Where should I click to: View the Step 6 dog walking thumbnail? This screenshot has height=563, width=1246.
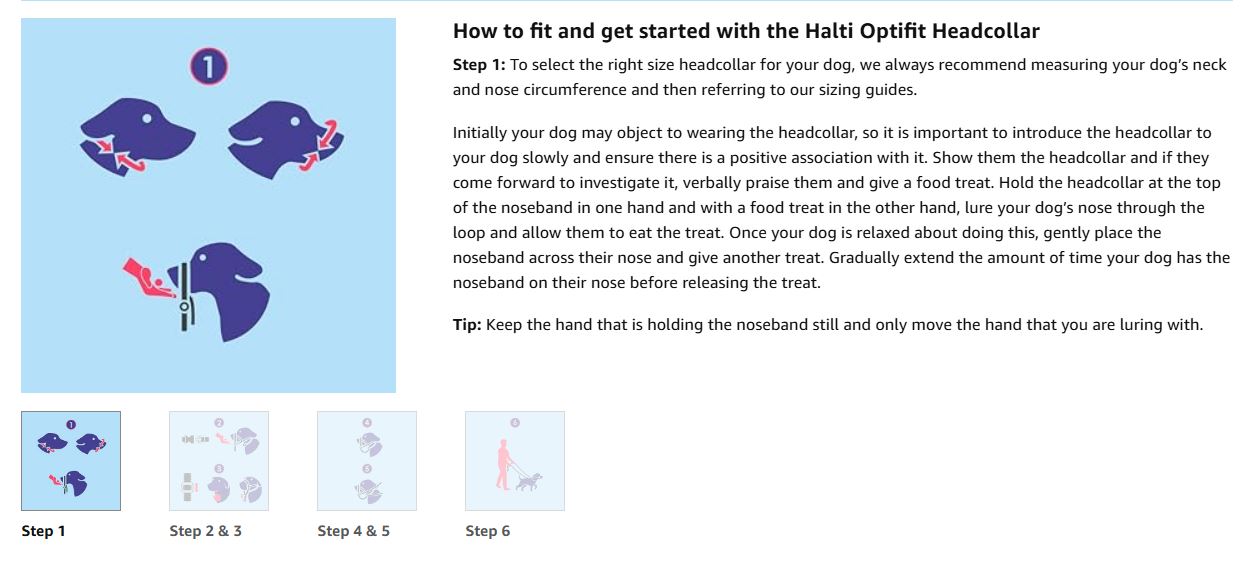(515, 461)
